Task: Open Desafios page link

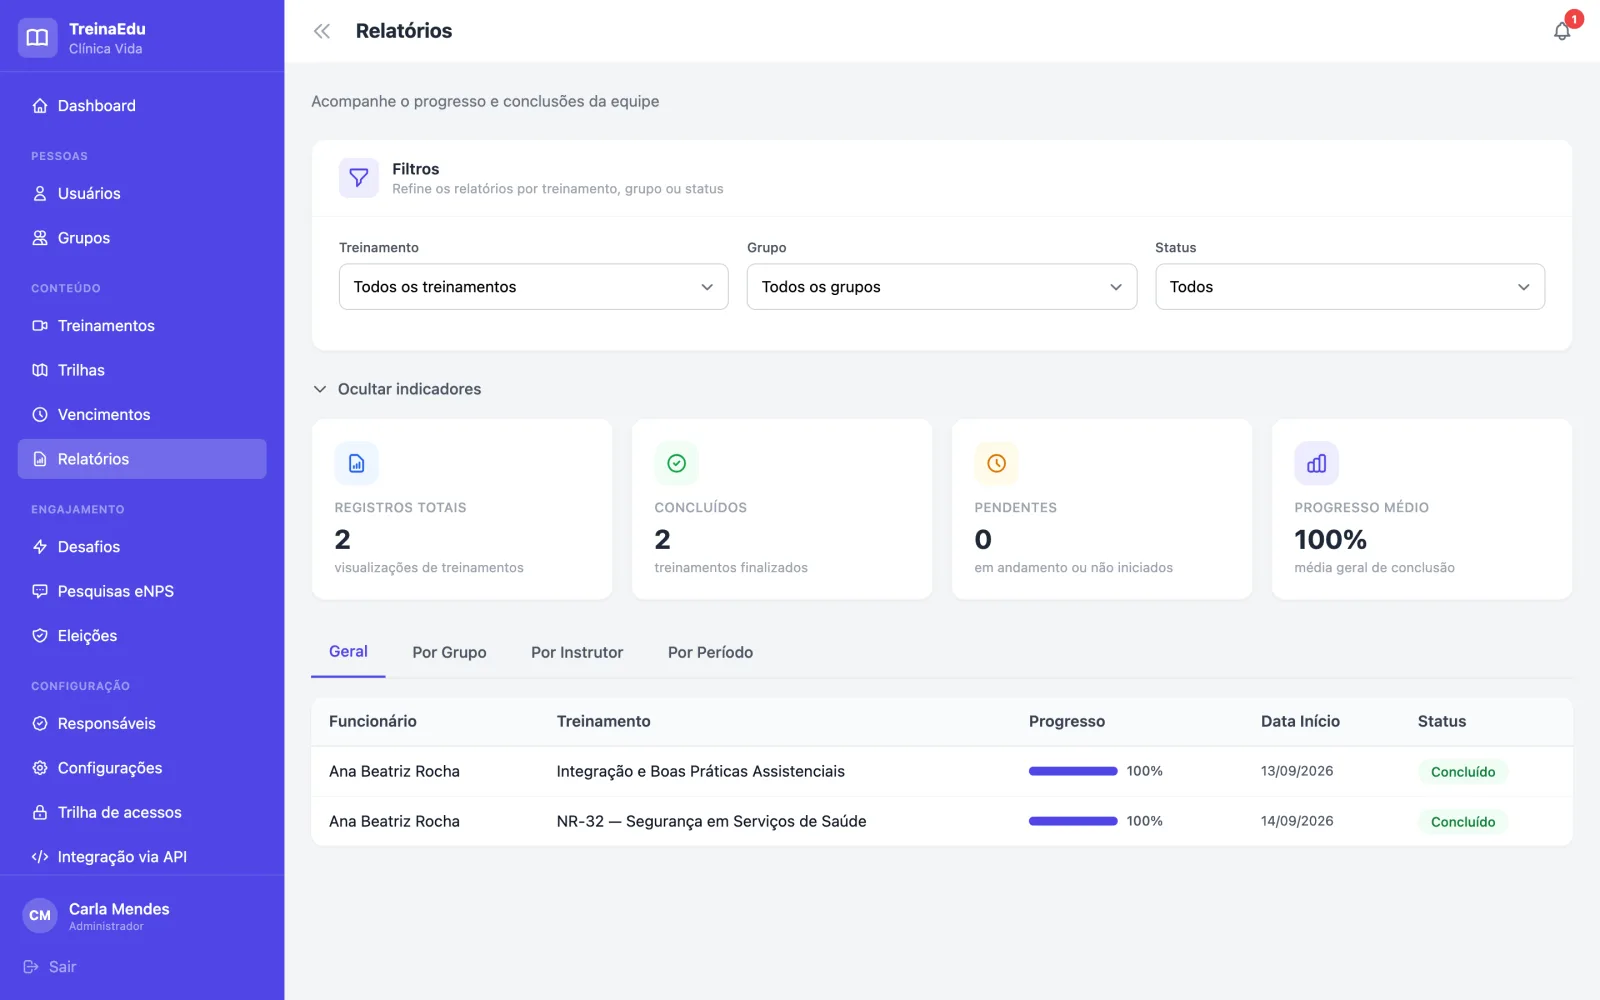Action: [142, 547]
